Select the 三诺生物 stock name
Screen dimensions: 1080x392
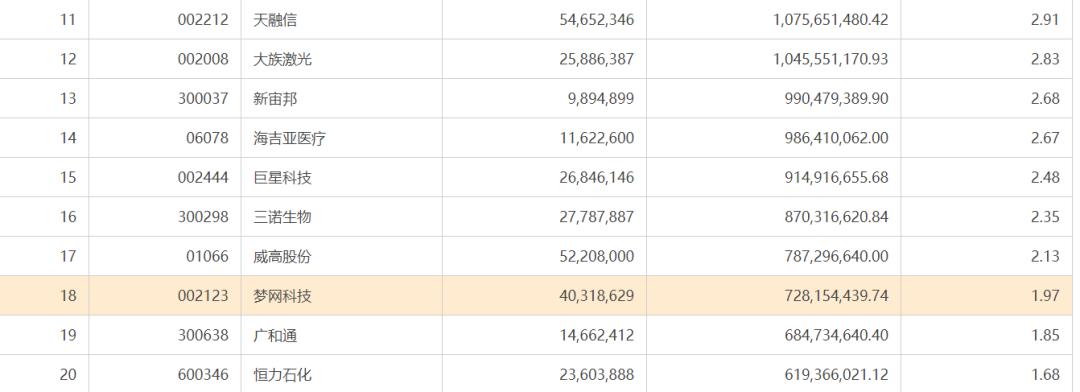(282, 217)
